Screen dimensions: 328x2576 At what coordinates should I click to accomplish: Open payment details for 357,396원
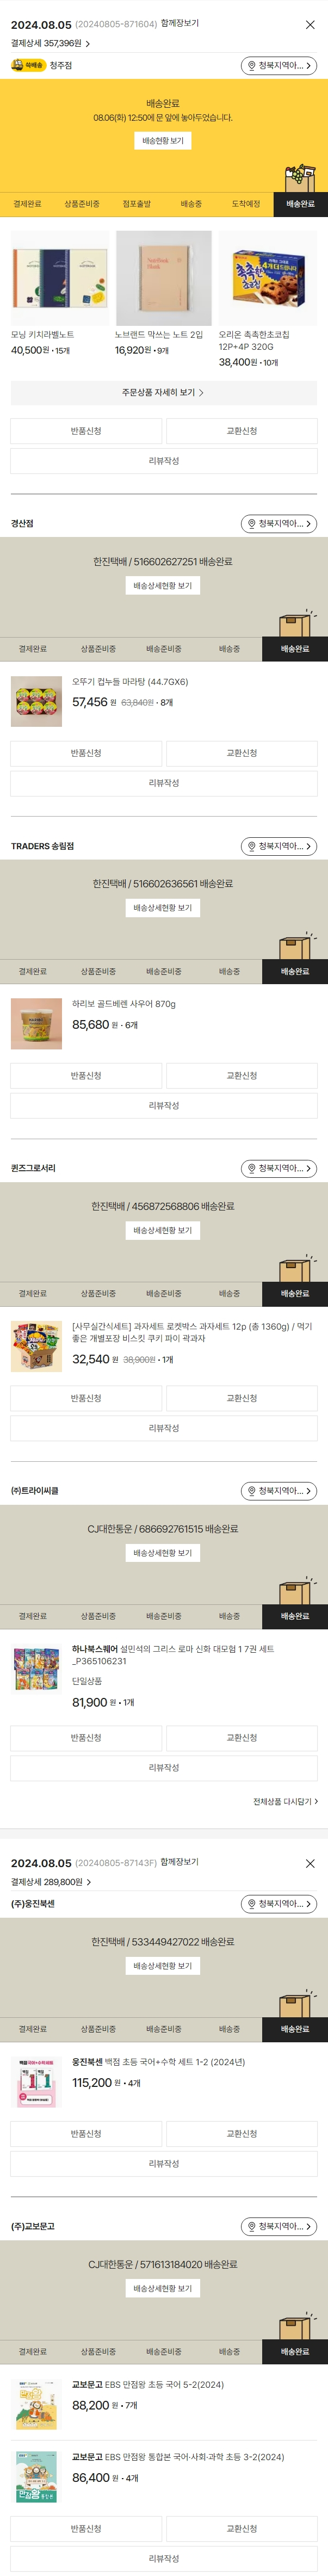click(50, 43)
